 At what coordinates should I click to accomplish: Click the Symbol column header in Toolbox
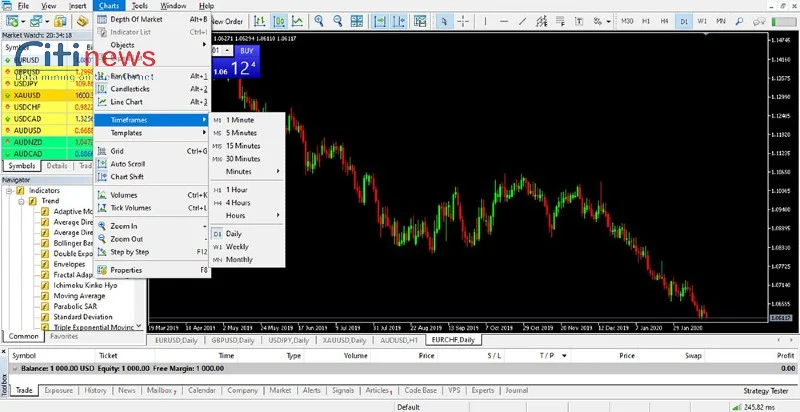tap(23, 356)
